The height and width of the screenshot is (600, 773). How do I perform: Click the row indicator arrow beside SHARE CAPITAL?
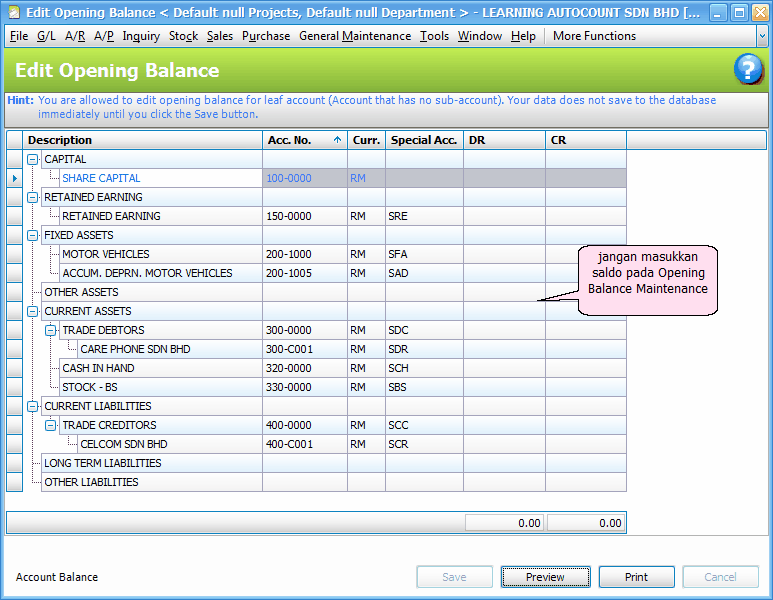point(14,178)
